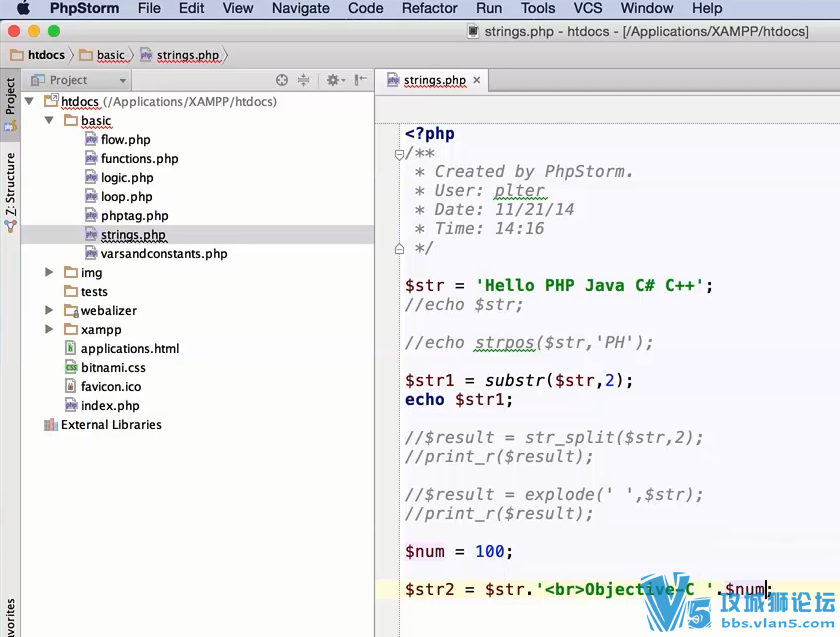Screen dimensions: 840x637
Task: Open the File menu
Action: click(149, 8)
